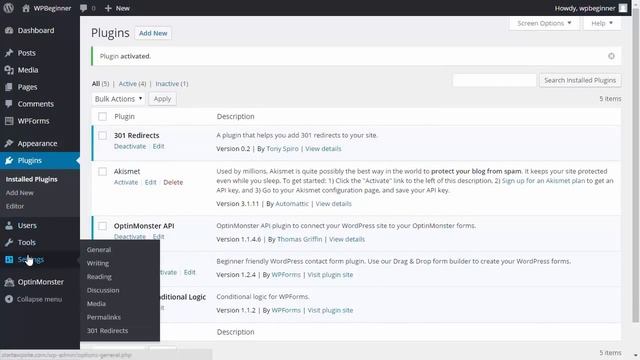
Task: Filter plugins by Active (4)
Action: [x=132, y=84]
